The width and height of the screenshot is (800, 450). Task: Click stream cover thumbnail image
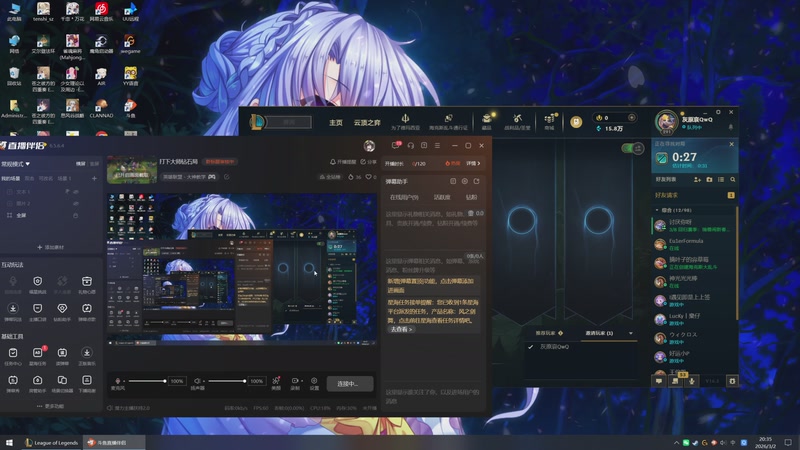tap(132, 170)
